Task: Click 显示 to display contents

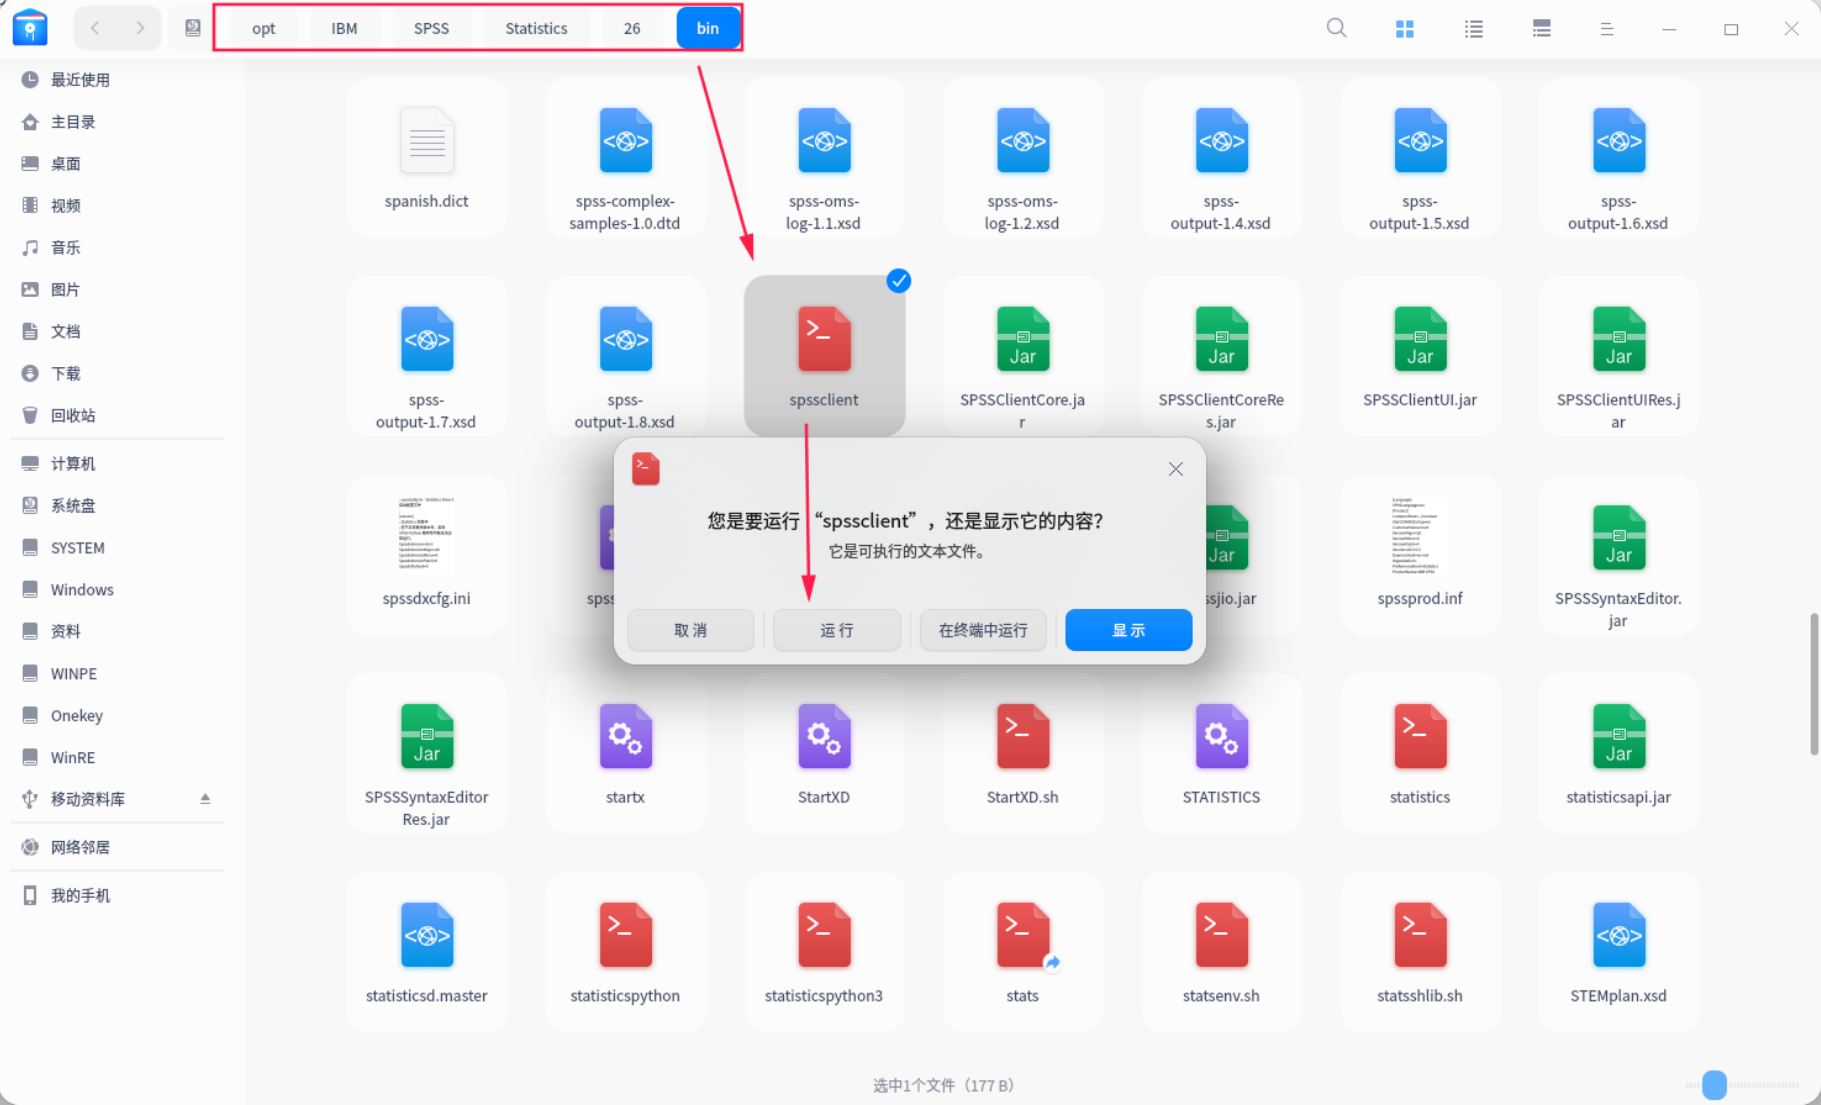Action: (x=1128, y=630)
